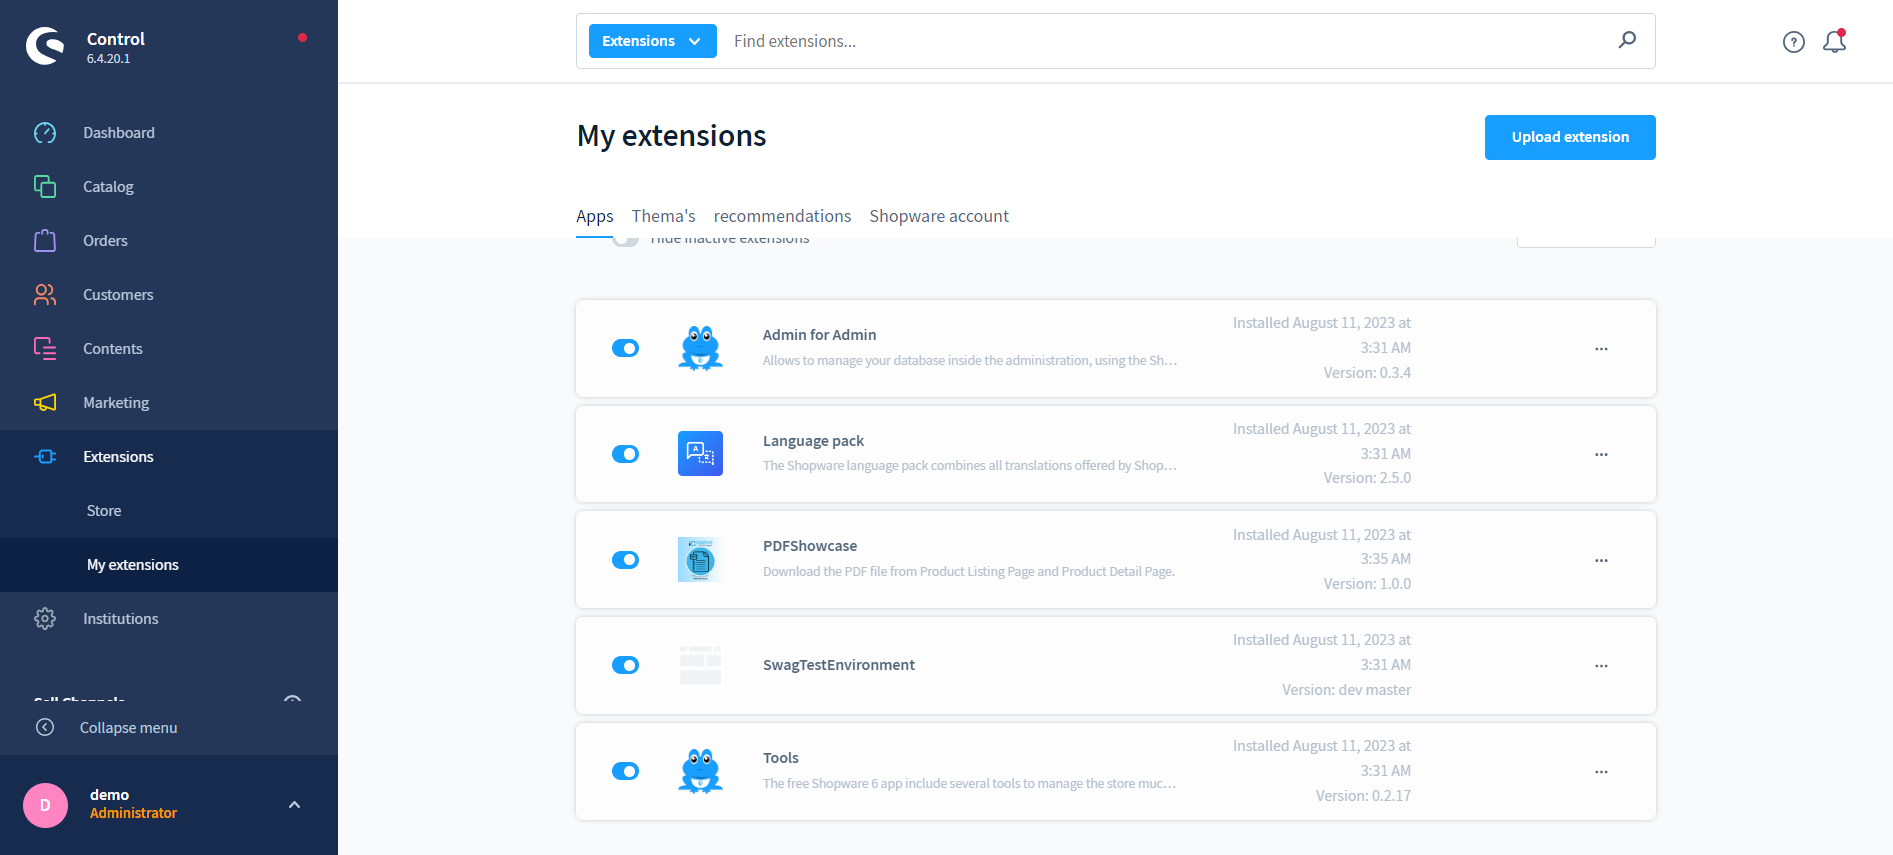Image resolution: width=1893 pixels, height=855 pixels.
Task: Click the Tools extension title
Action: tap(781, 758)
